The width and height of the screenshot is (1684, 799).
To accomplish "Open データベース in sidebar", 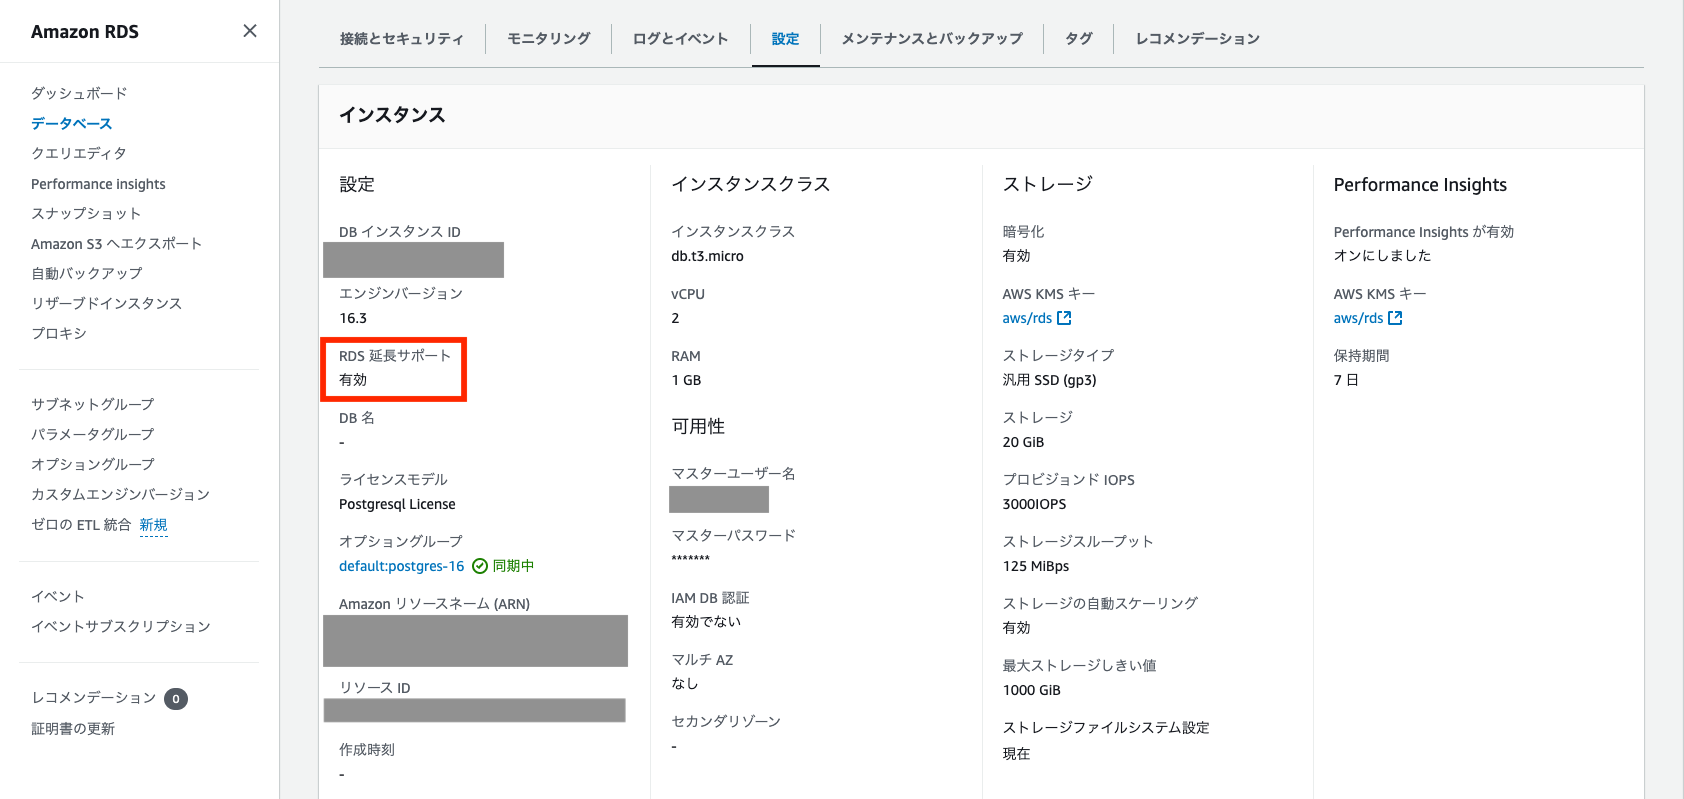I will [x=71, y=123].
